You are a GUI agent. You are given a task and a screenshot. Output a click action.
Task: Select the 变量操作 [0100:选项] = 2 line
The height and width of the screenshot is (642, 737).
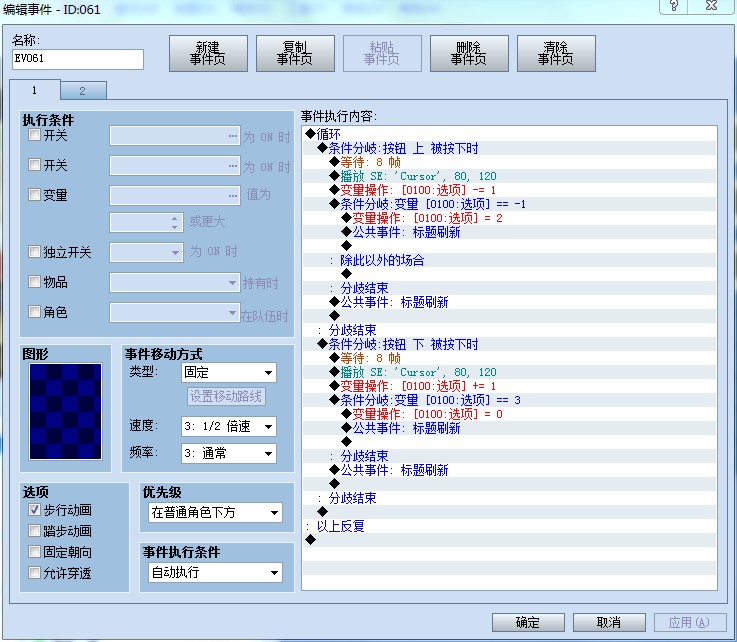coord(510,218)
